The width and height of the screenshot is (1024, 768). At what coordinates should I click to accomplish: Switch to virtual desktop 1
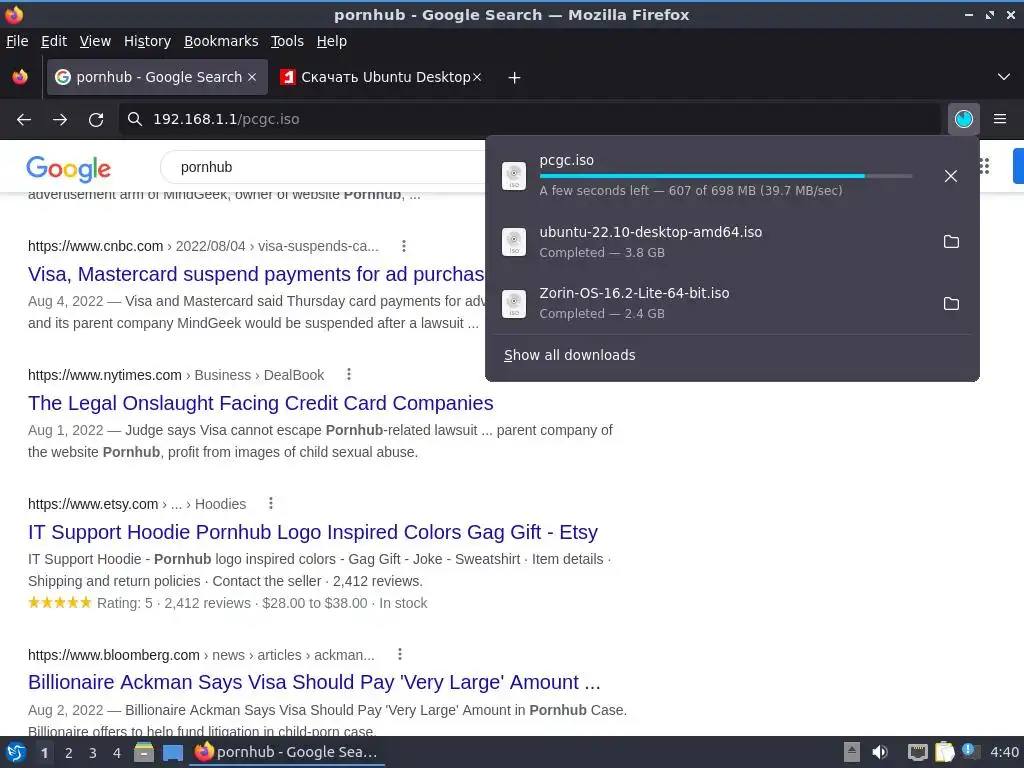pos(44,753)
